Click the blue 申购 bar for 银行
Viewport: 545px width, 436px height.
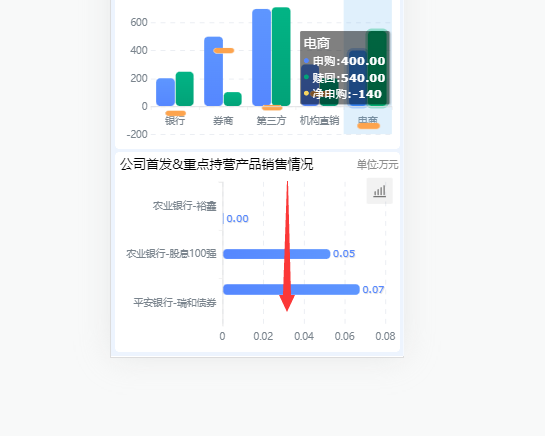pos(165,92)
